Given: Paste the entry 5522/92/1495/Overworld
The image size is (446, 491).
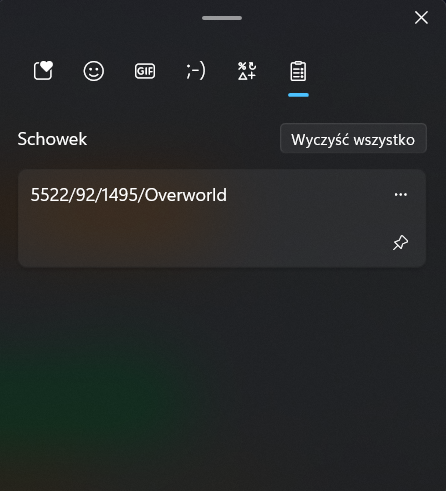Looking at the screenshot, I should click(222, 218).
